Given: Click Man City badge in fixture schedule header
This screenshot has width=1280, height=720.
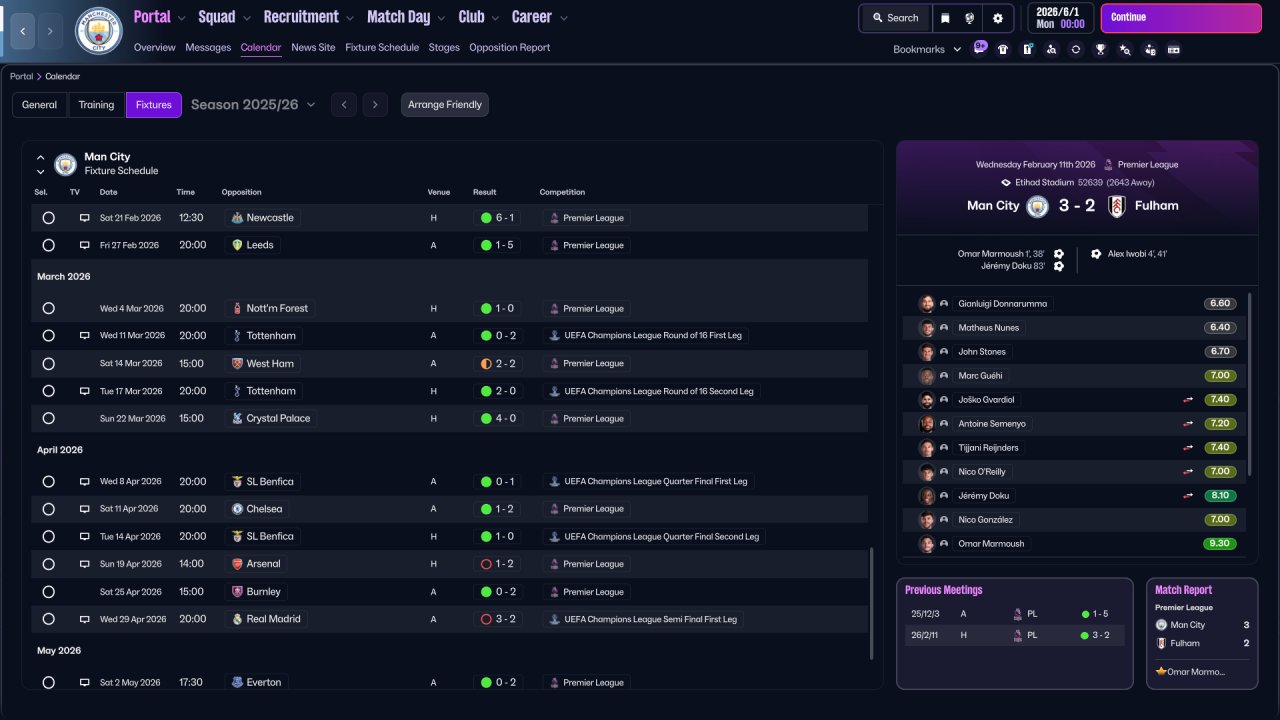Looking at the screenshot, I should click(x=66, y=164).
